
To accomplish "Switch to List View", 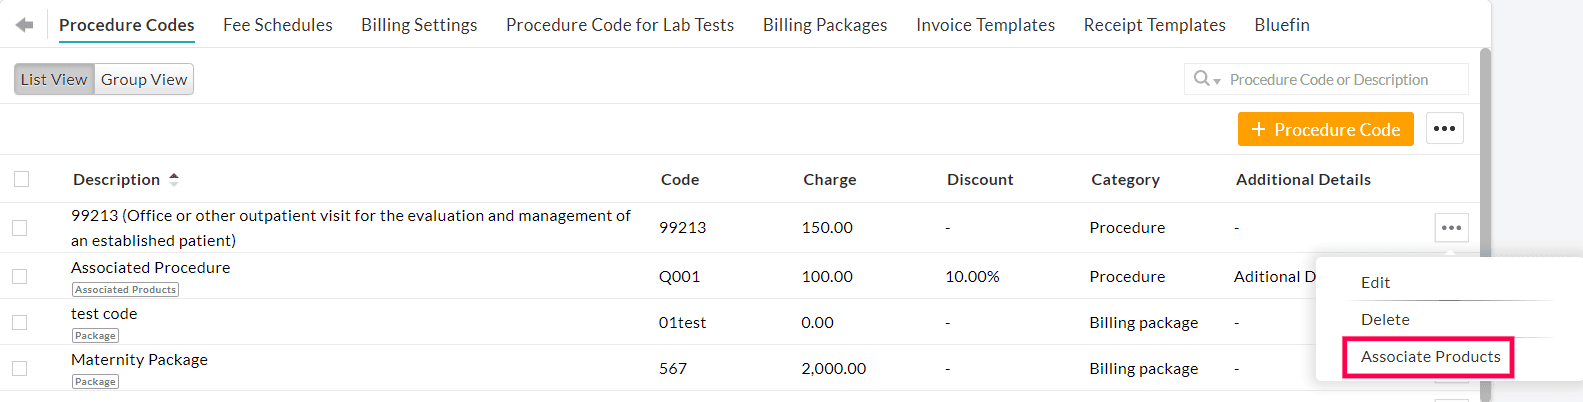I will 54,79.
